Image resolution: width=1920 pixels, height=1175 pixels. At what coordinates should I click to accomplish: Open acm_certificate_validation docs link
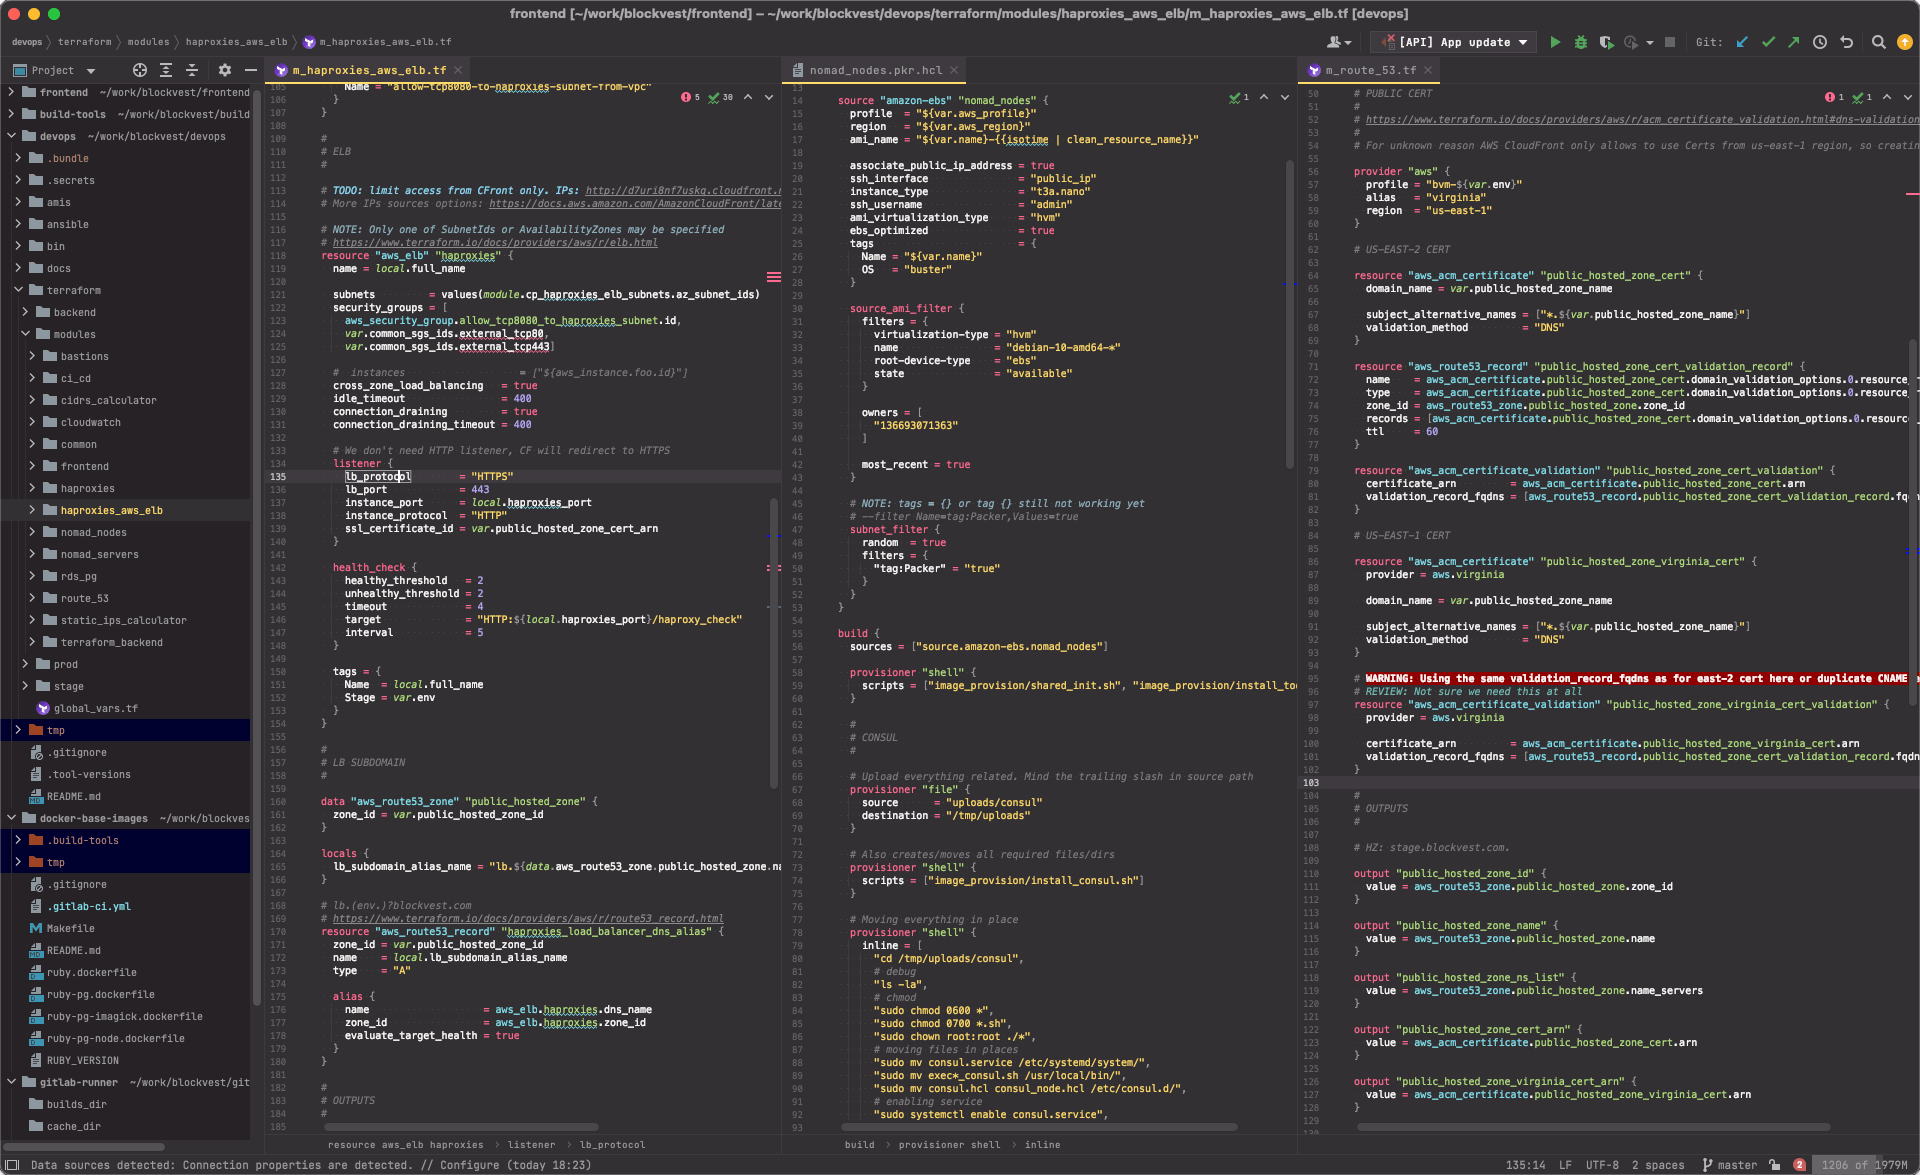[x=1642, y=119]
